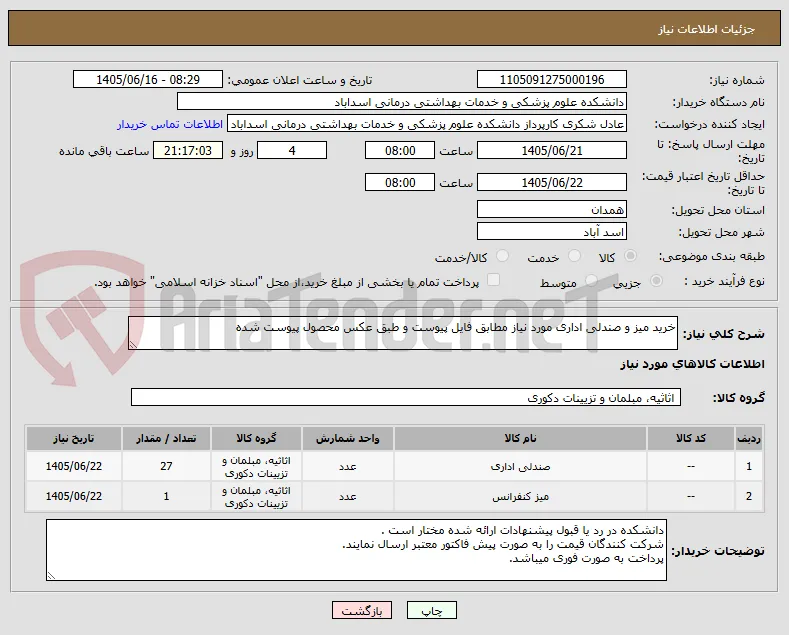This screenshot has width=789, height=635.
Task: Click the اطلاعات کالاهای مورد نیاز section heading
Action: pos(692,364)
